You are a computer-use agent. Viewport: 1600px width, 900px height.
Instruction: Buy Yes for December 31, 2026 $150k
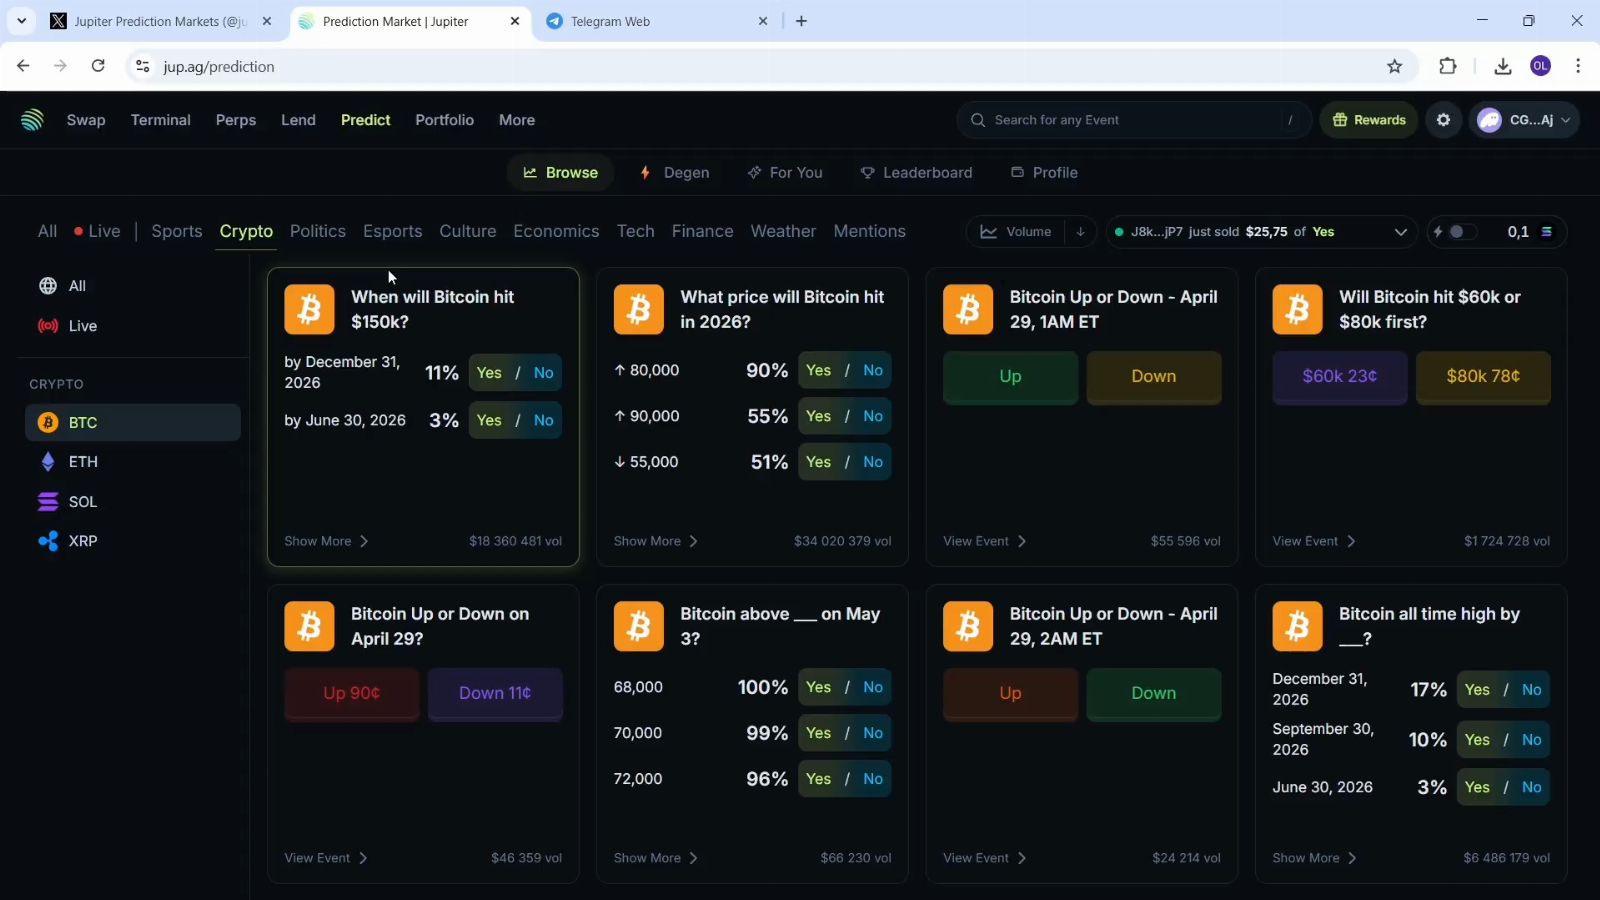point(489,373)
